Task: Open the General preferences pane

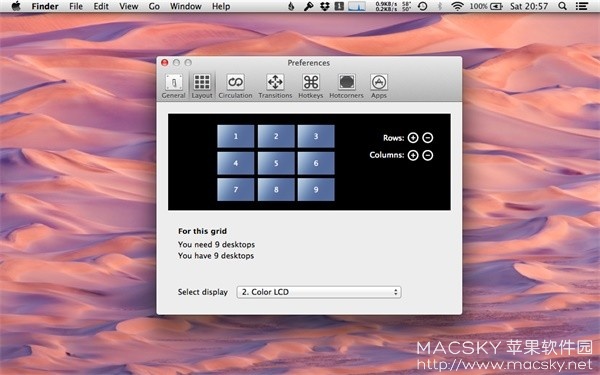Action: tap(173, 86)
